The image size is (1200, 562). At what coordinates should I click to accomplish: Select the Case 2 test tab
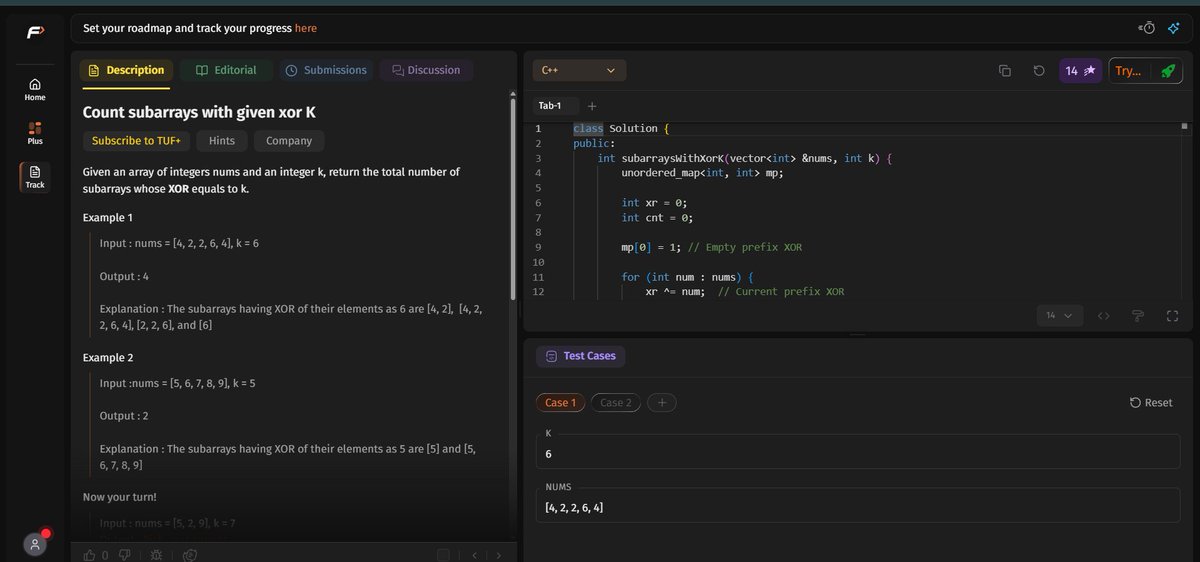click(x=616, y=402)
